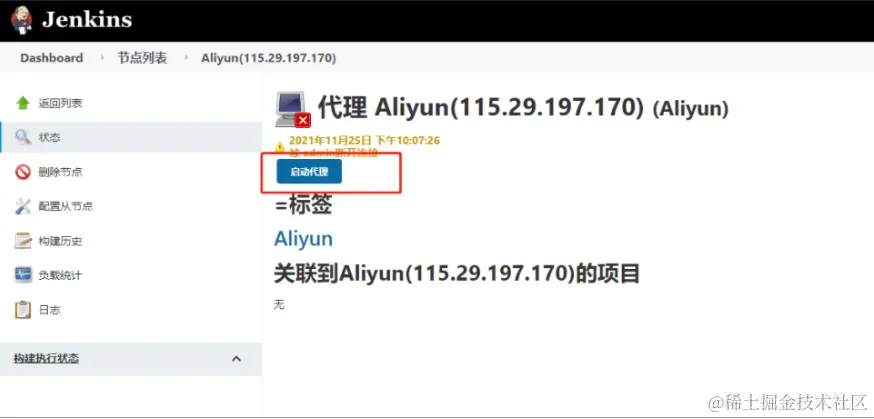Click the clipboard 日志 icon
This screenshot has height=419, width=874.
23,310
